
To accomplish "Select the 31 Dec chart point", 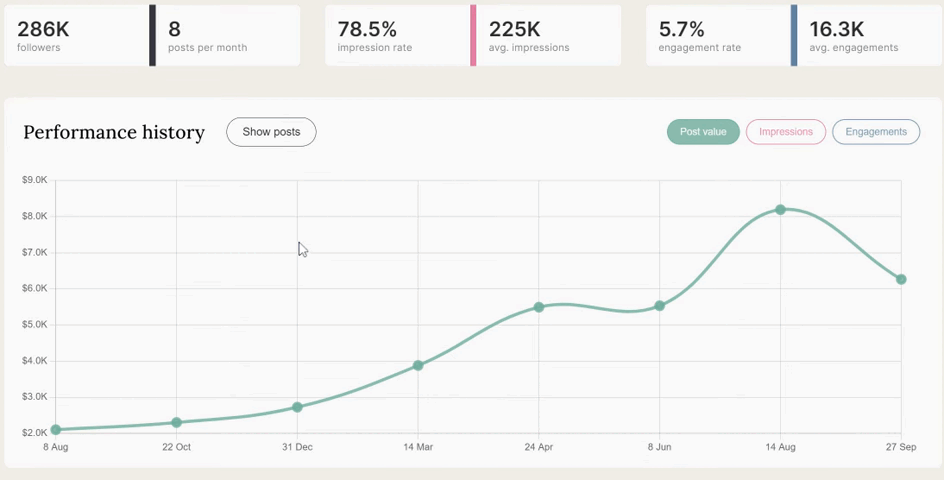I will click(x=297, y=407).
